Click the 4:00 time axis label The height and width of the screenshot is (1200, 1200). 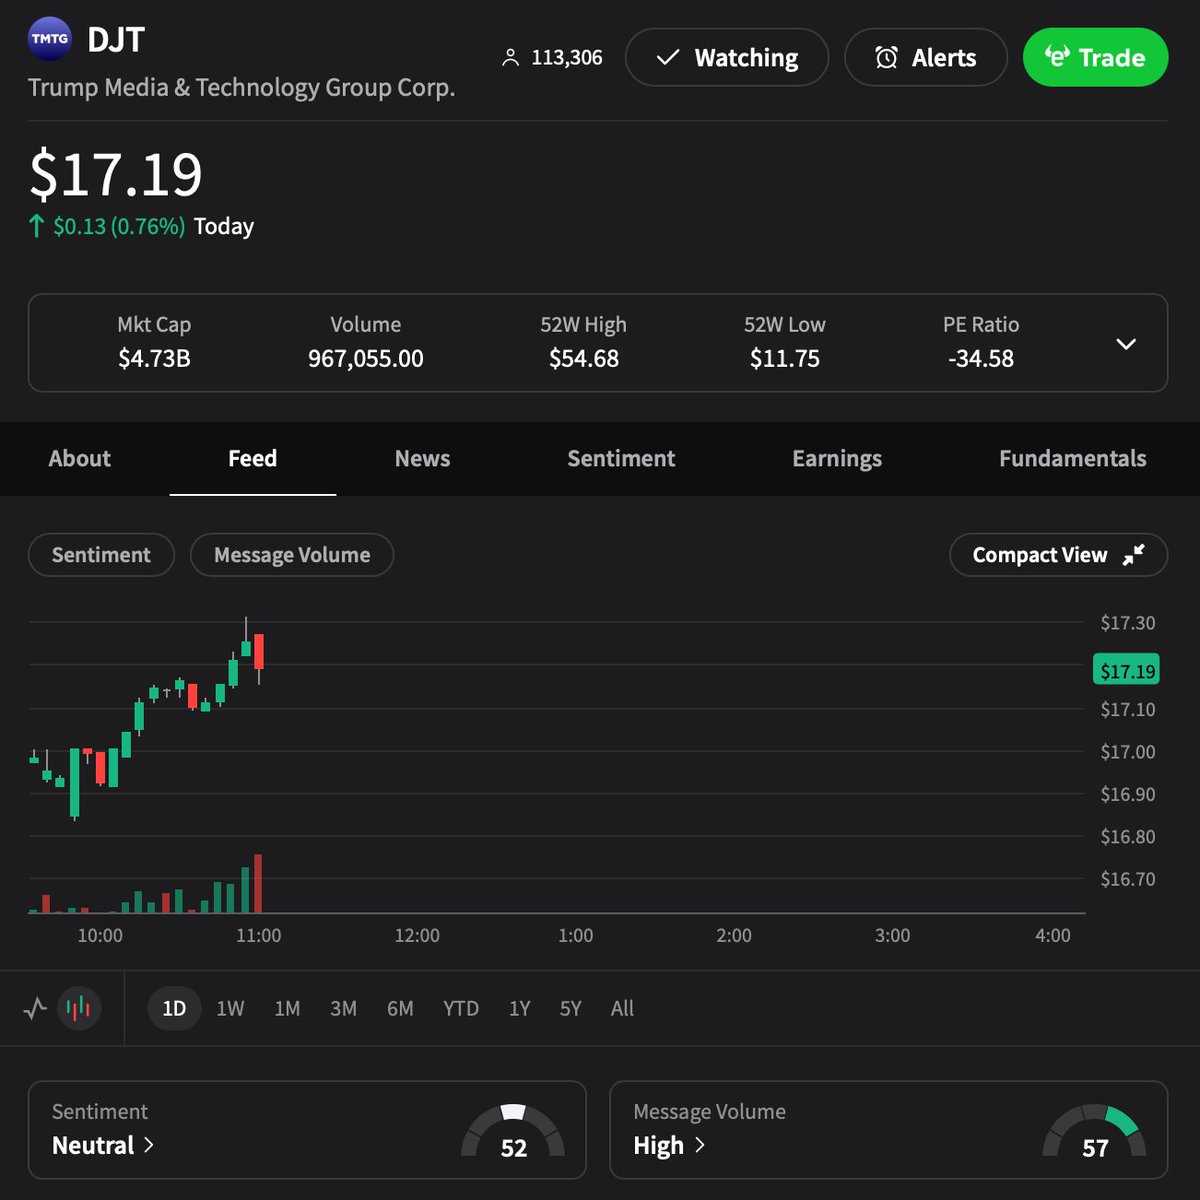[1052, 935]
